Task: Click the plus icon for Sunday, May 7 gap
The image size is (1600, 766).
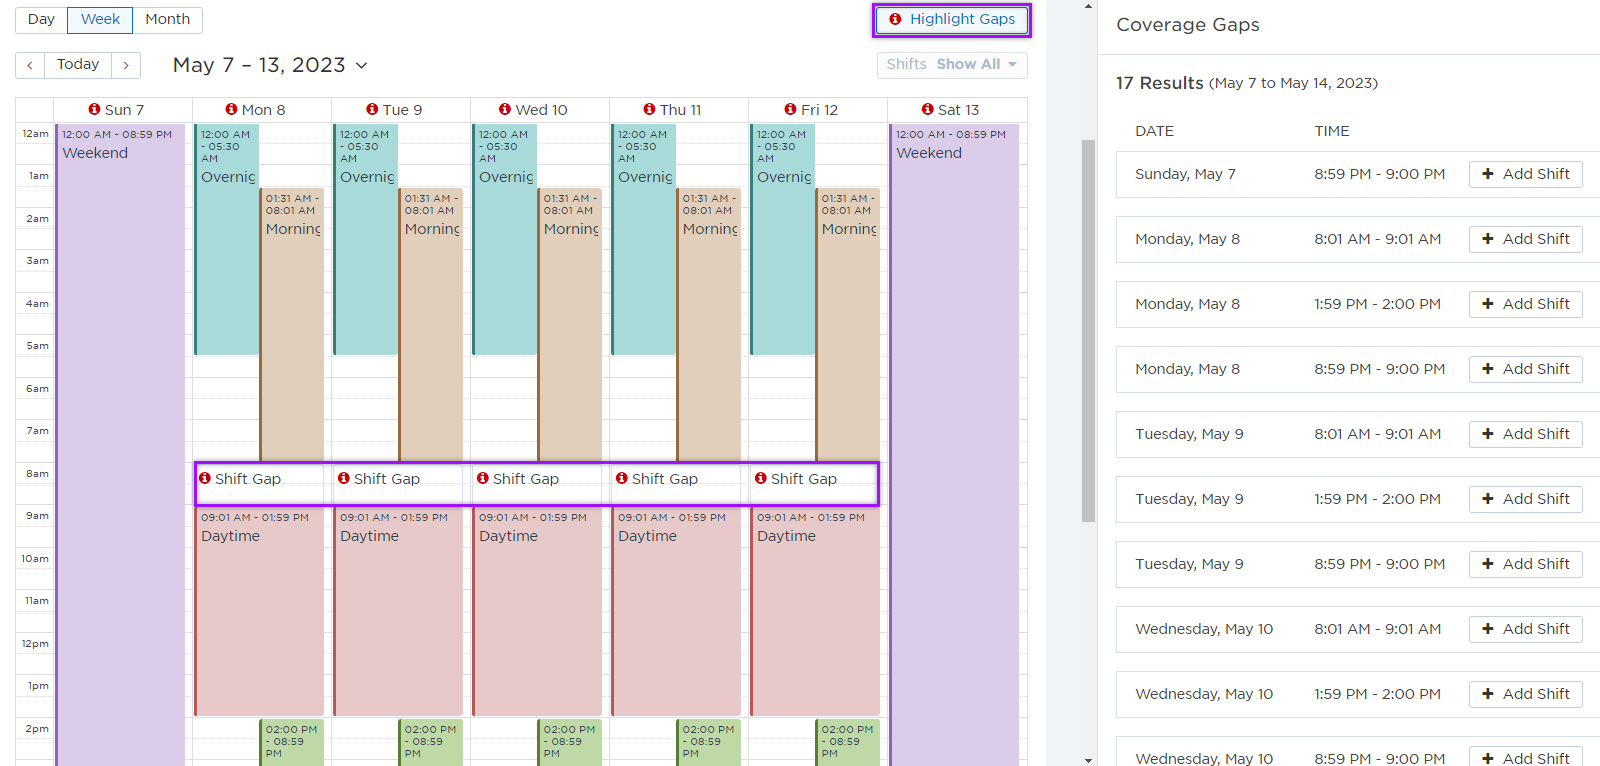Action: click(1488, 174)
